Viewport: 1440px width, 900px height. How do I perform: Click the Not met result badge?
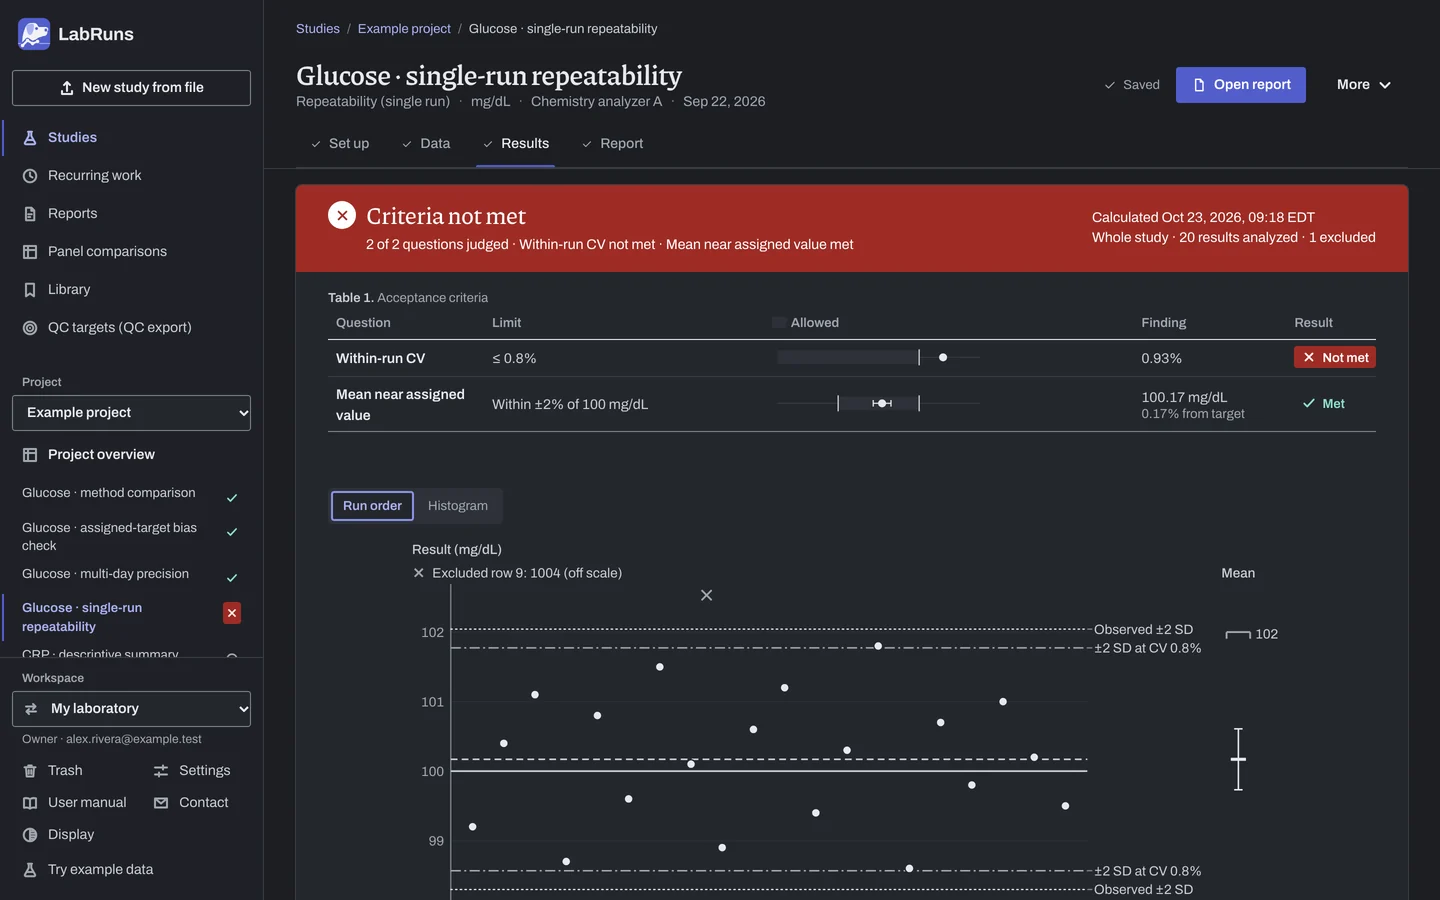1335,358
